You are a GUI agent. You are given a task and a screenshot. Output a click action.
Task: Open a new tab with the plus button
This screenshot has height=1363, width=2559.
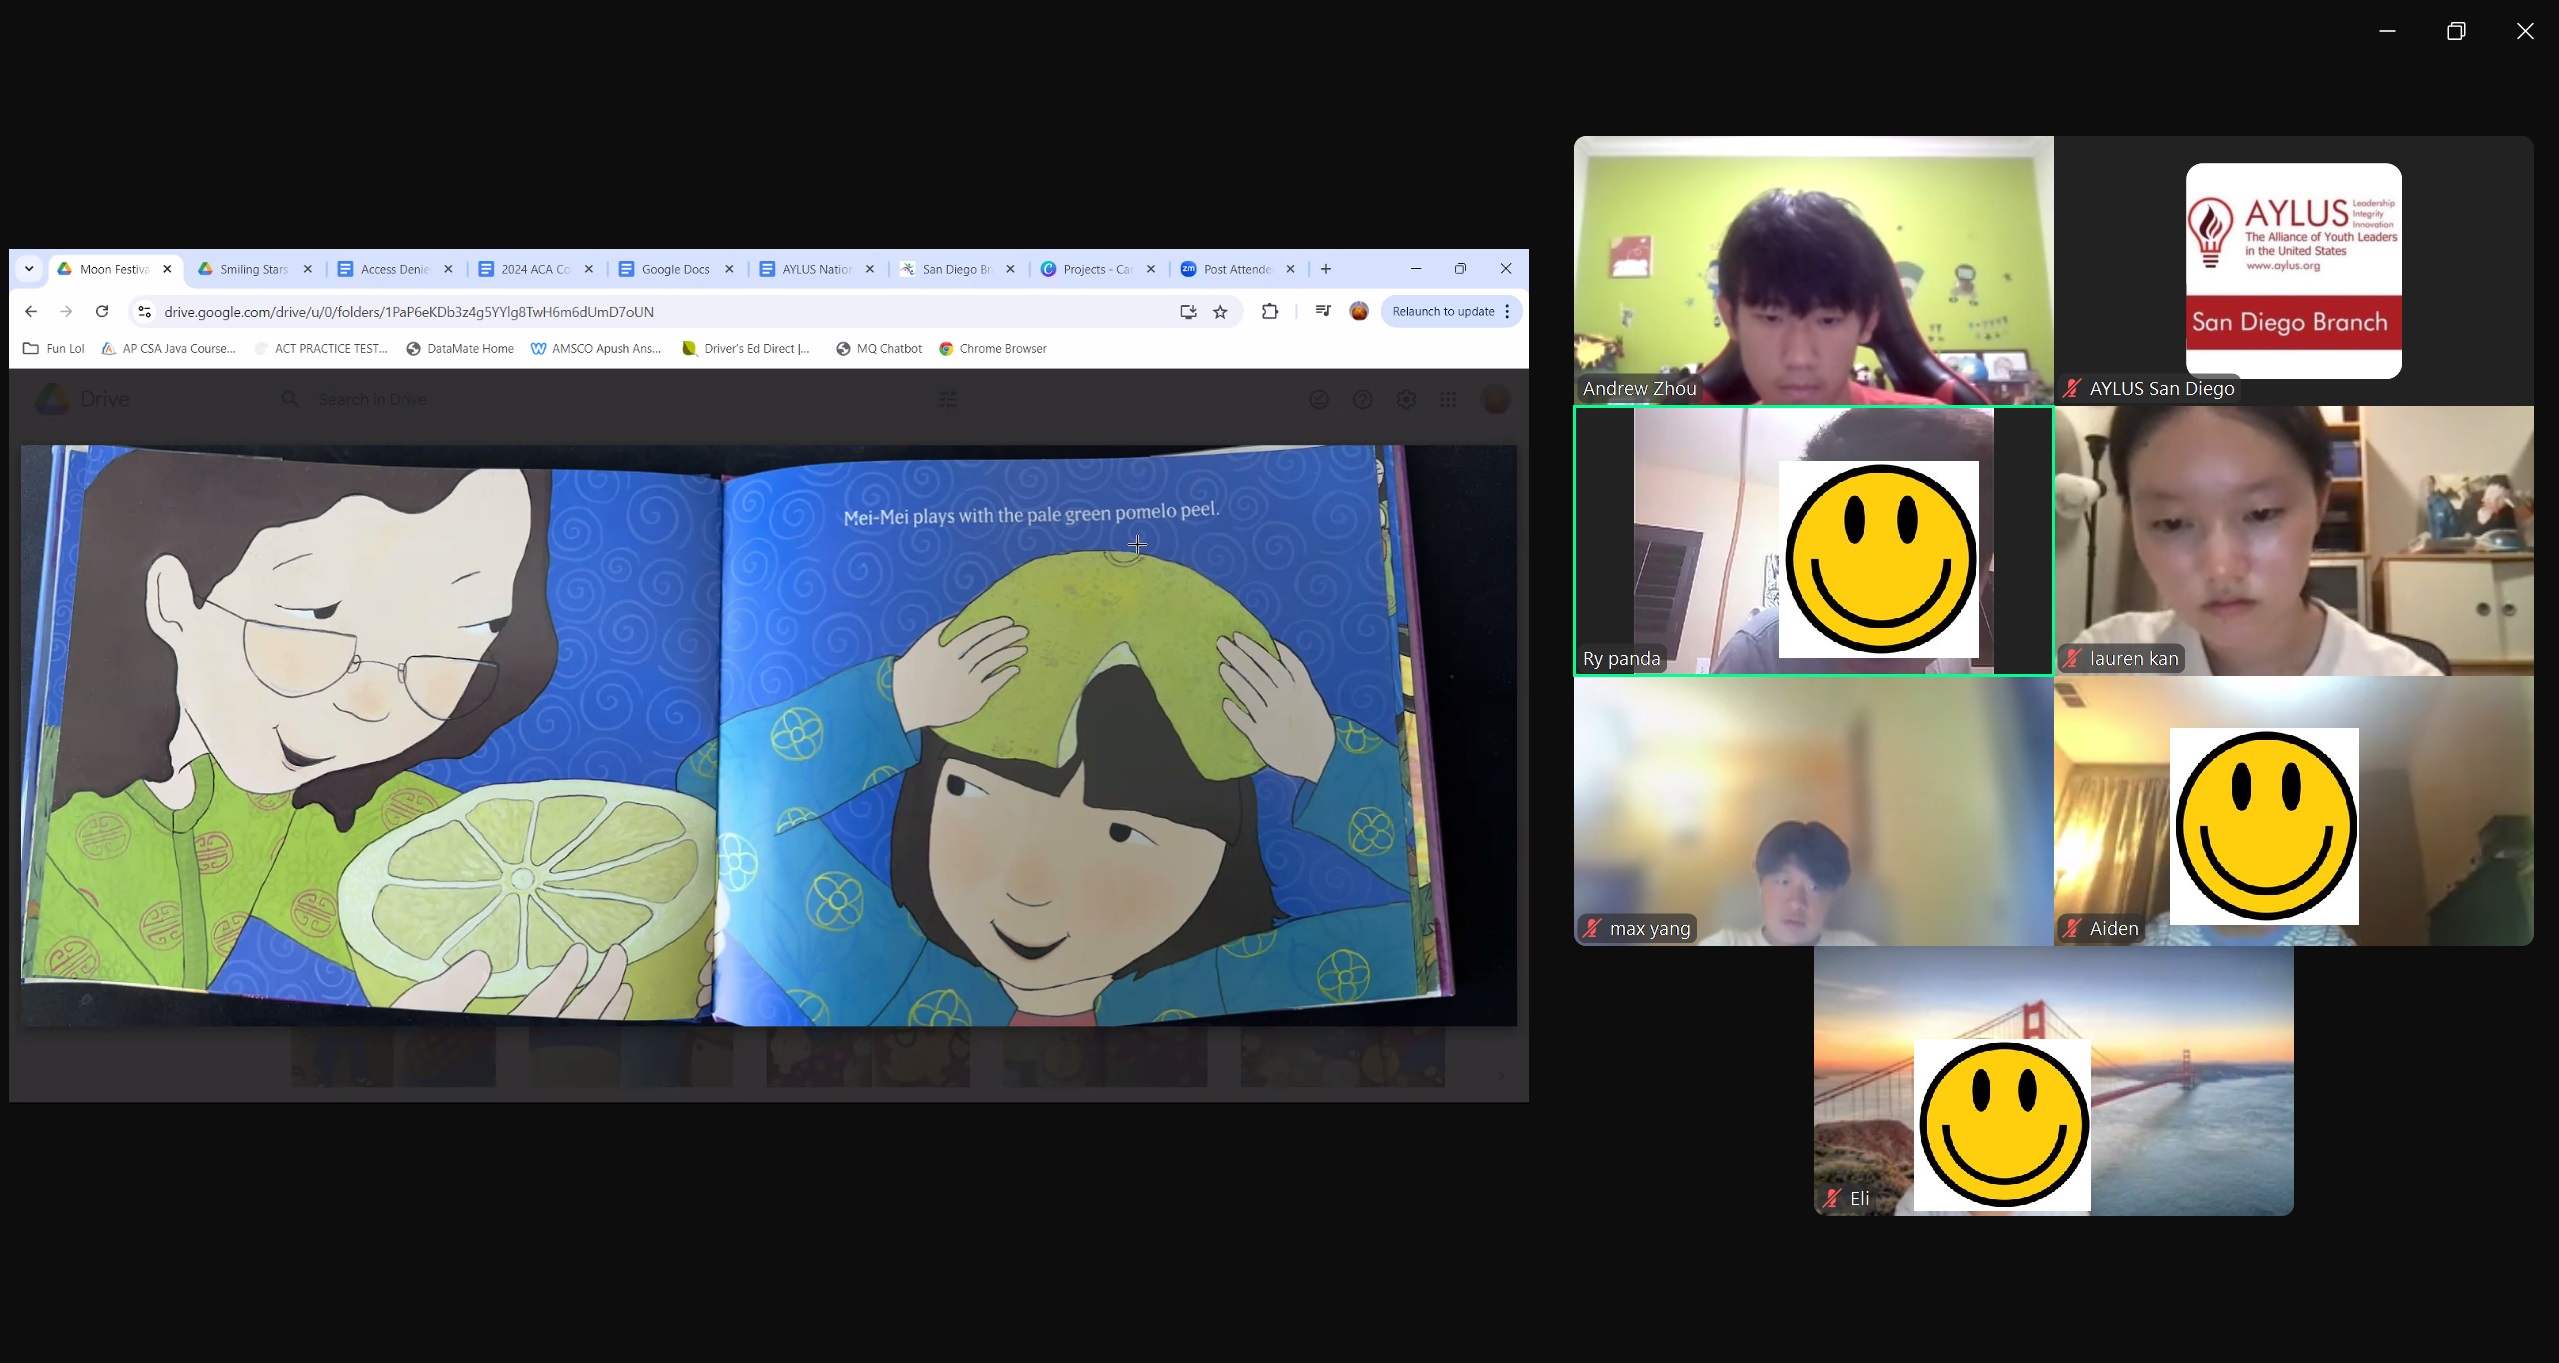point(1326,269)
